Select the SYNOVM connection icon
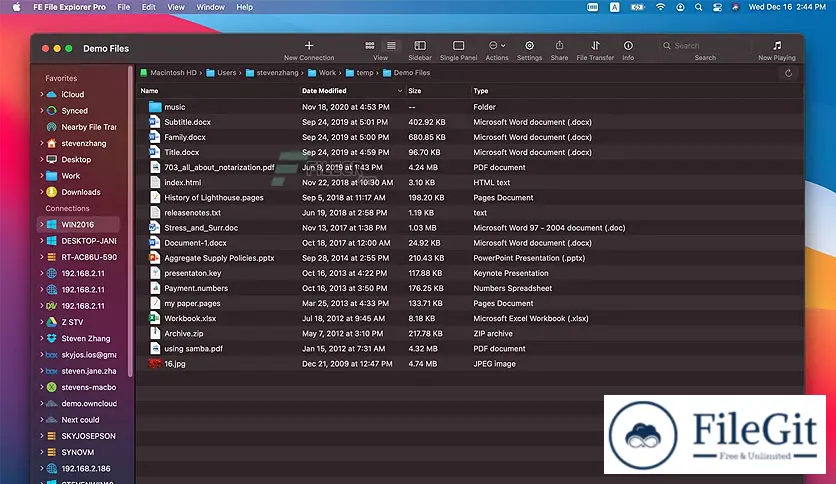836x484 pixels. click(x=52, y=452)
